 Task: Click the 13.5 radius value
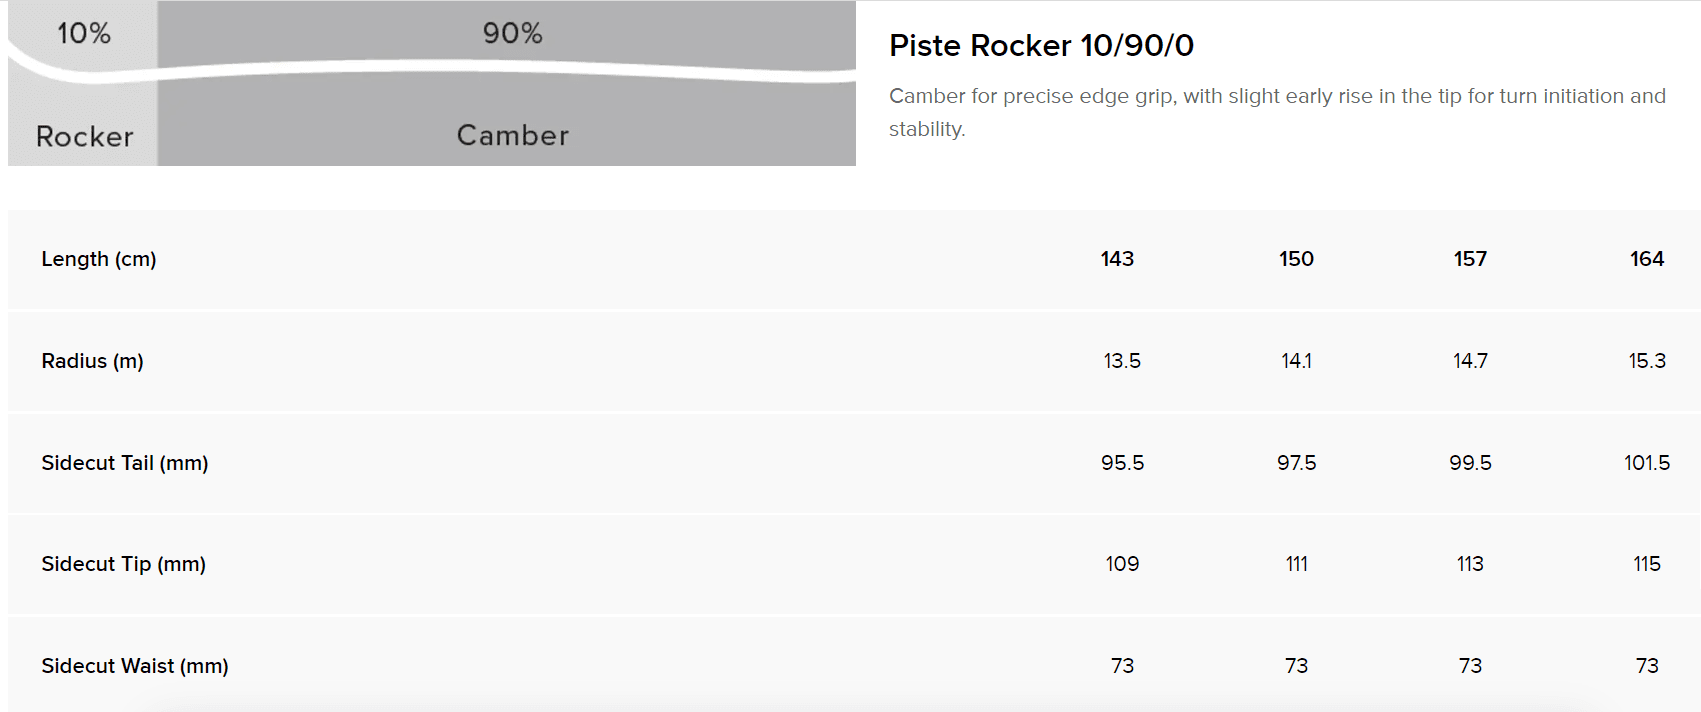(x=1122, y=361)
